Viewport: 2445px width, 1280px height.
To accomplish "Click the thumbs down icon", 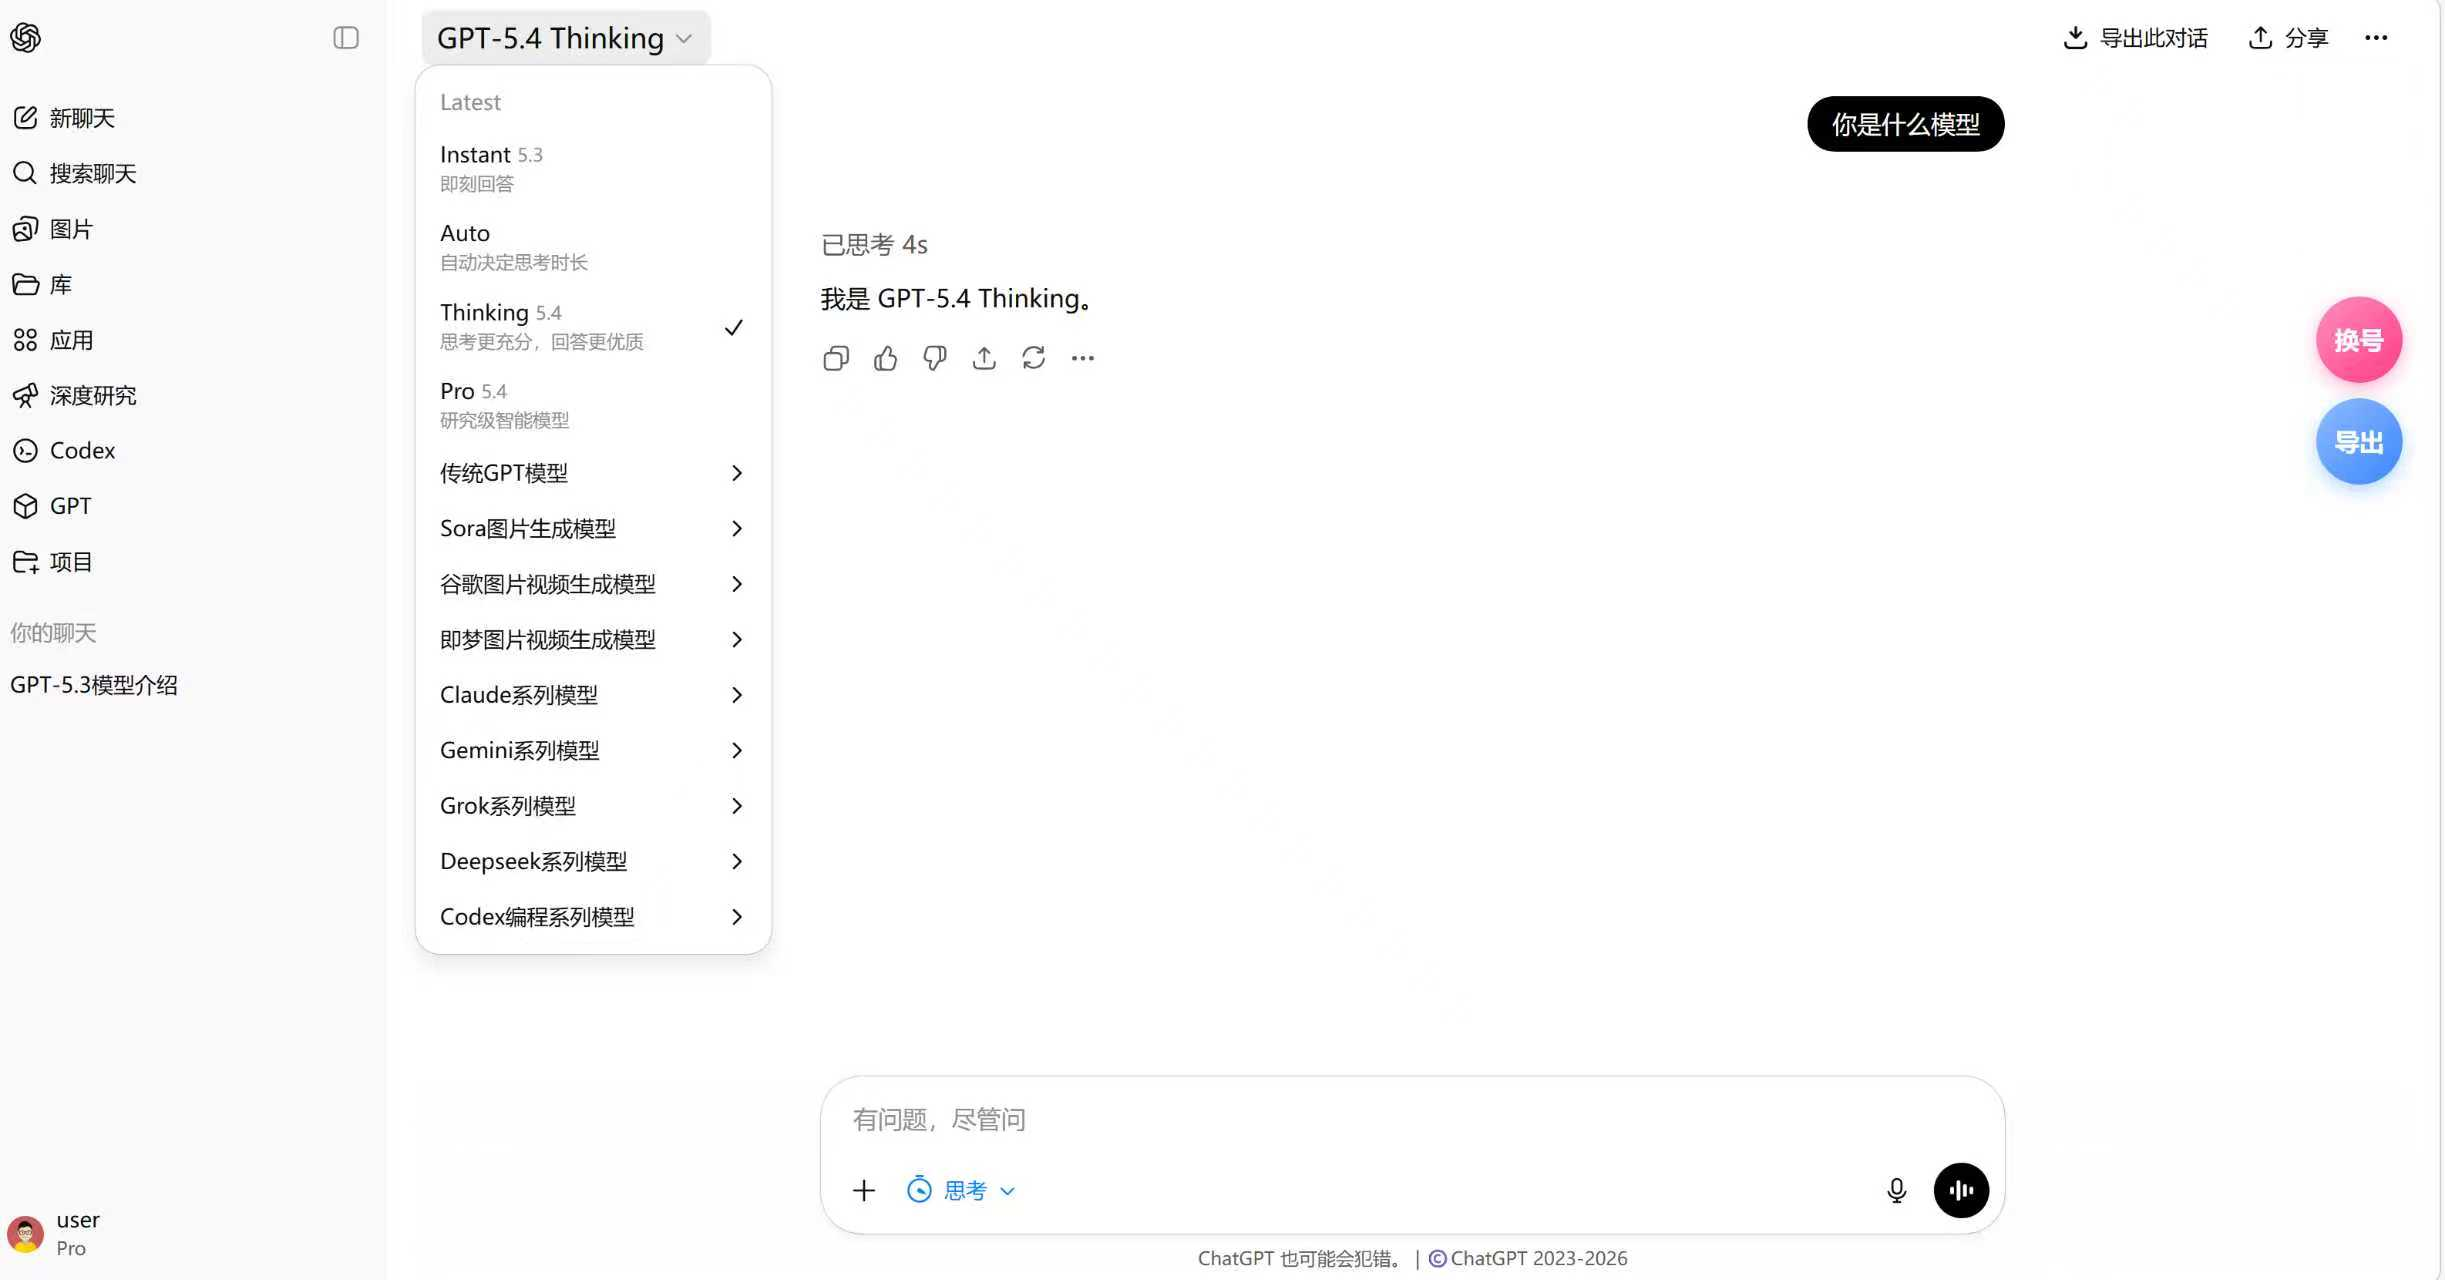I will 934,358.
